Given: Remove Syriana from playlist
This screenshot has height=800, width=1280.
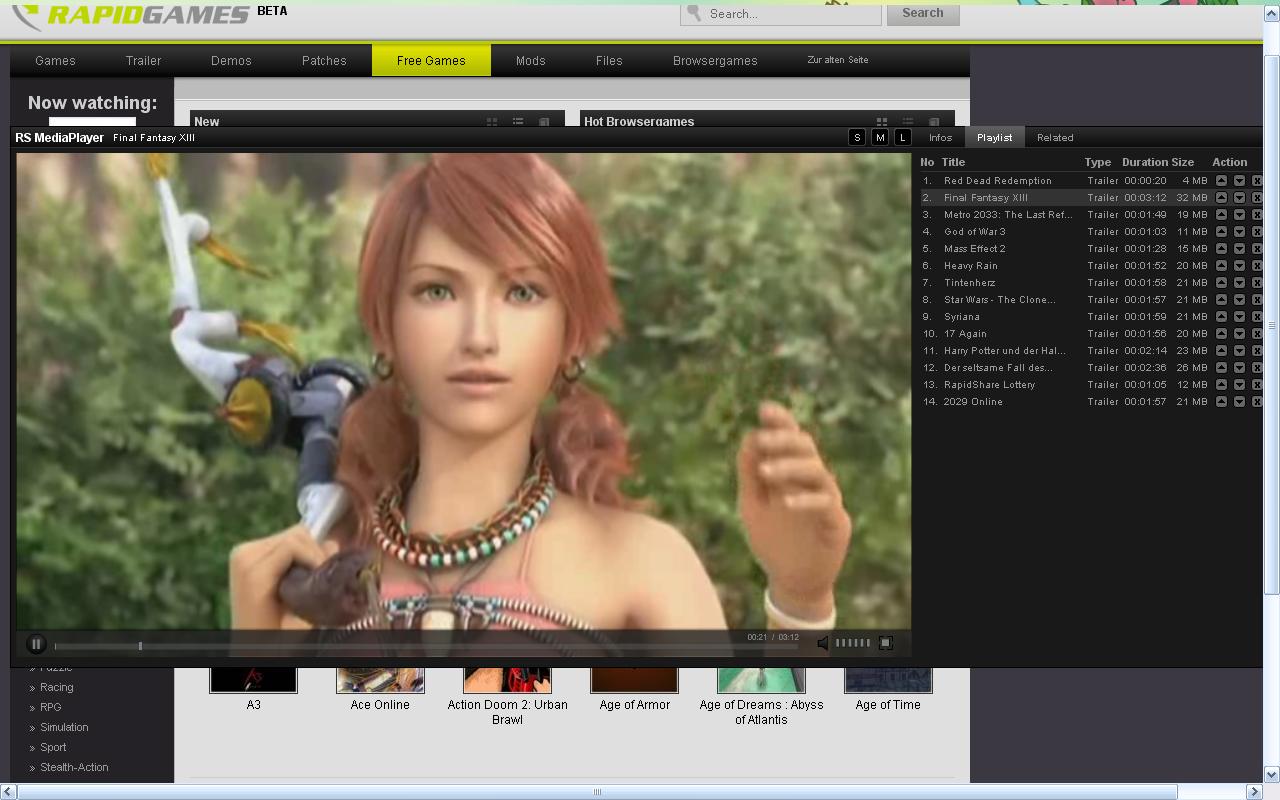Looking at the screenshot, I should tap(1257, 317).
